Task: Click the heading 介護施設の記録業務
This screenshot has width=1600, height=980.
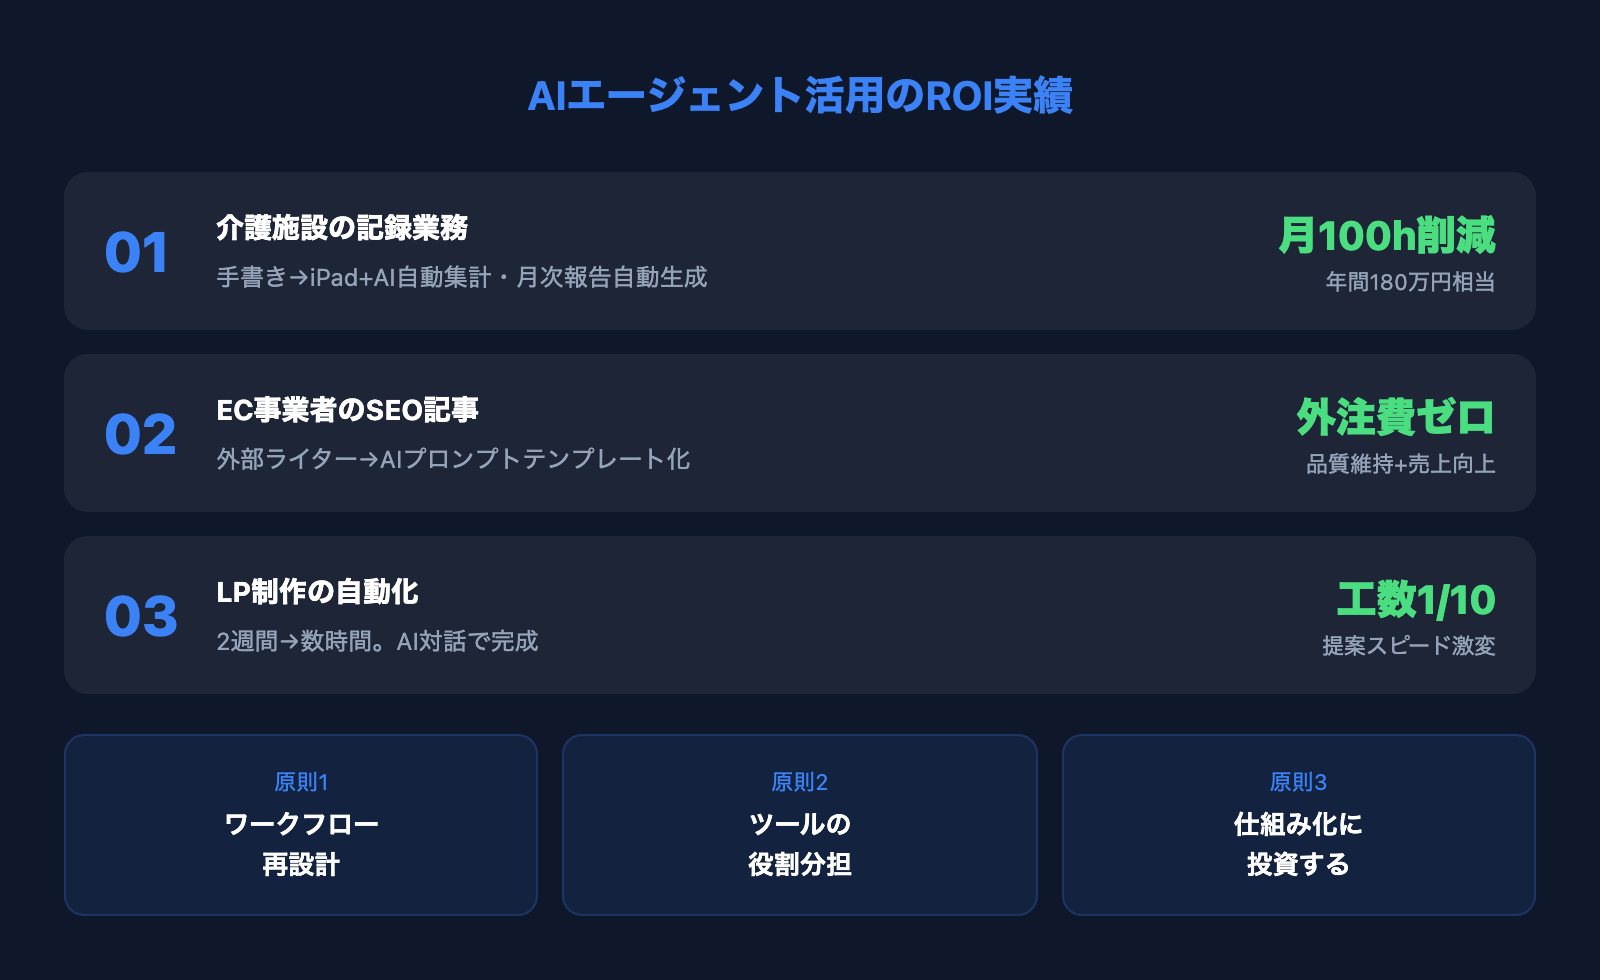Action: click(342, 228)
